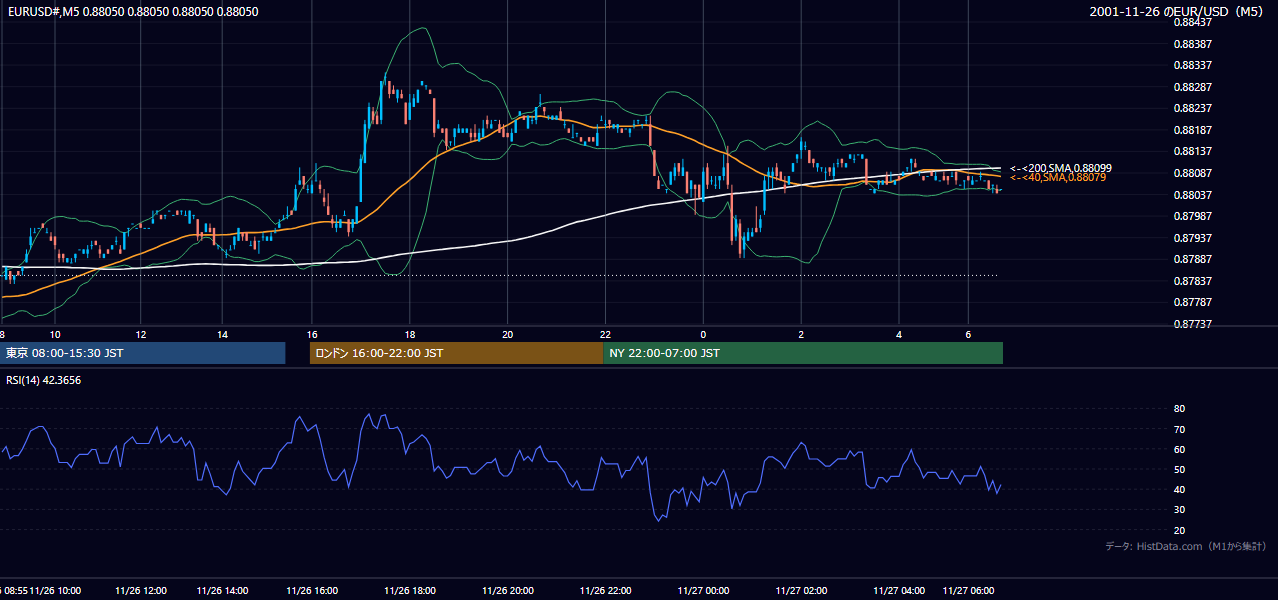Screen dimensions: 1278x600
Task: Click price level 0.88037 on the price axis
Action: point(1194,194)
